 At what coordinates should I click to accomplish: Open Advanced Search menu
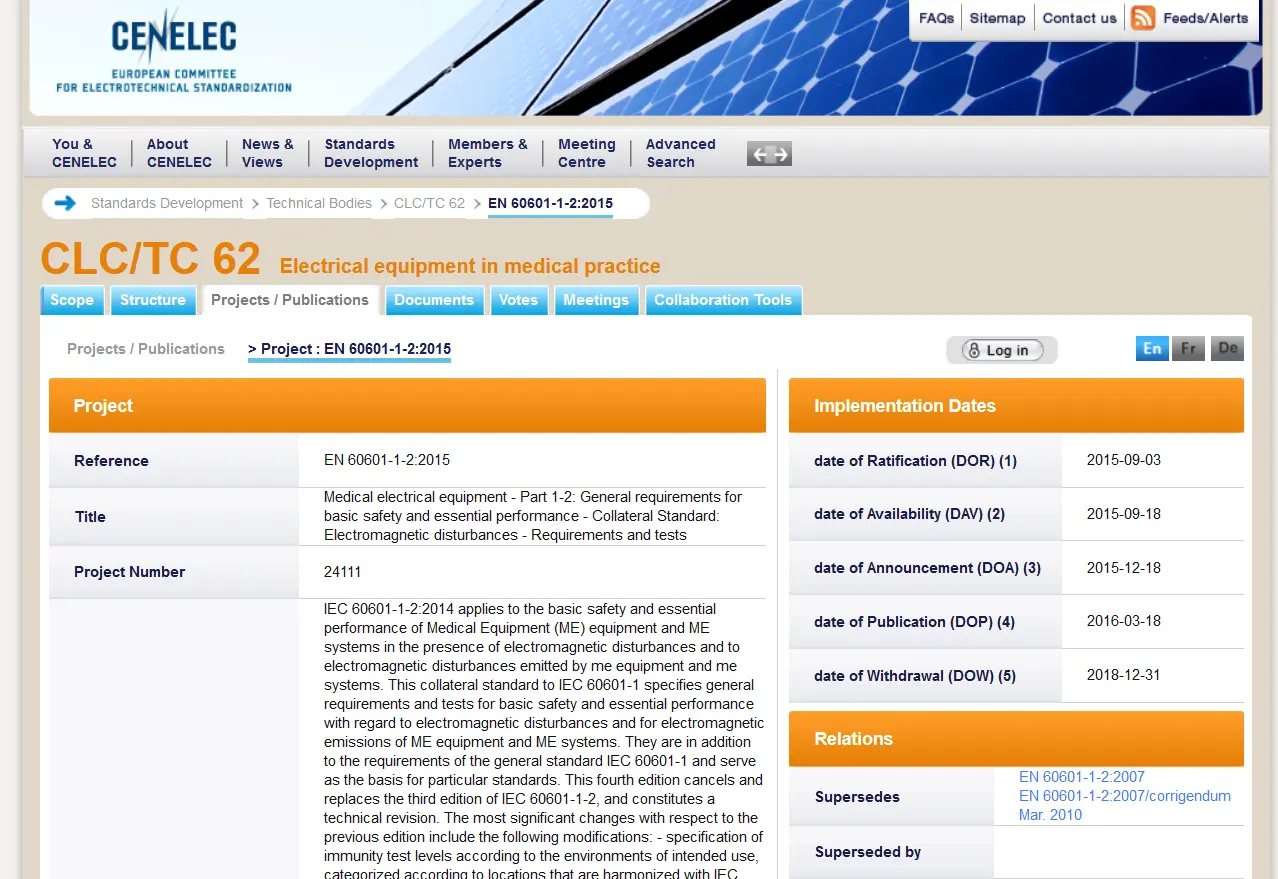pyautogui.click(x=681, y=153)
